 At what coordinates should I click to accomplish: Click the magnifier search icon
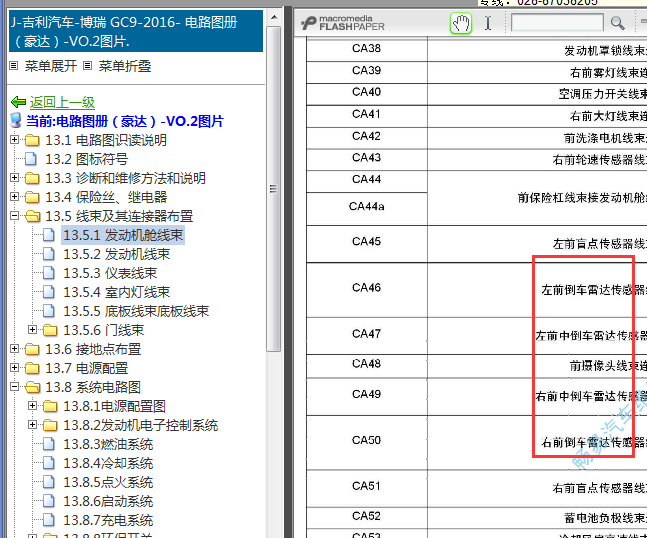click(617, 23)
